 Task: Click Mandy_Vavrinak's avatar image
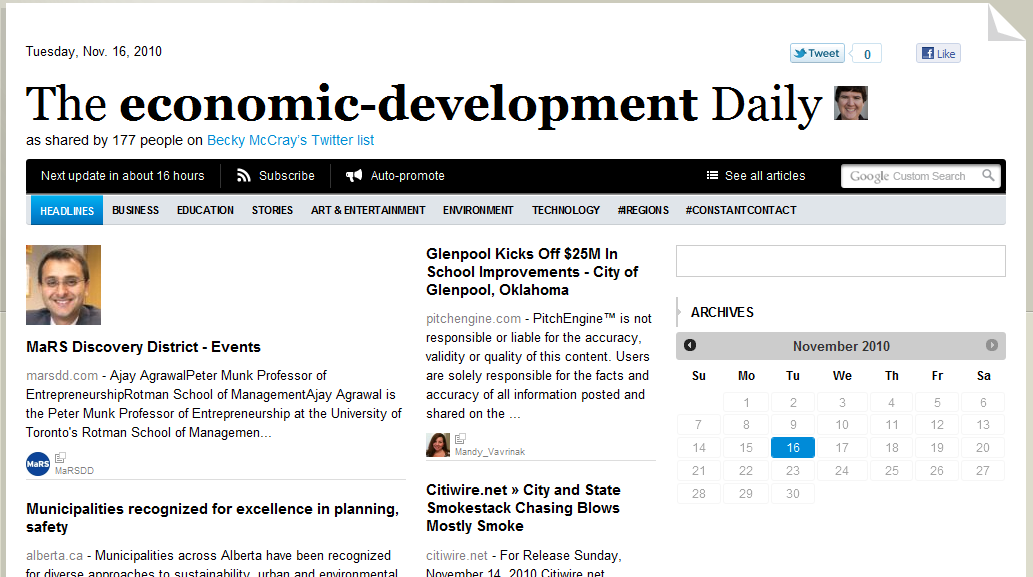[x=438, y=445]
